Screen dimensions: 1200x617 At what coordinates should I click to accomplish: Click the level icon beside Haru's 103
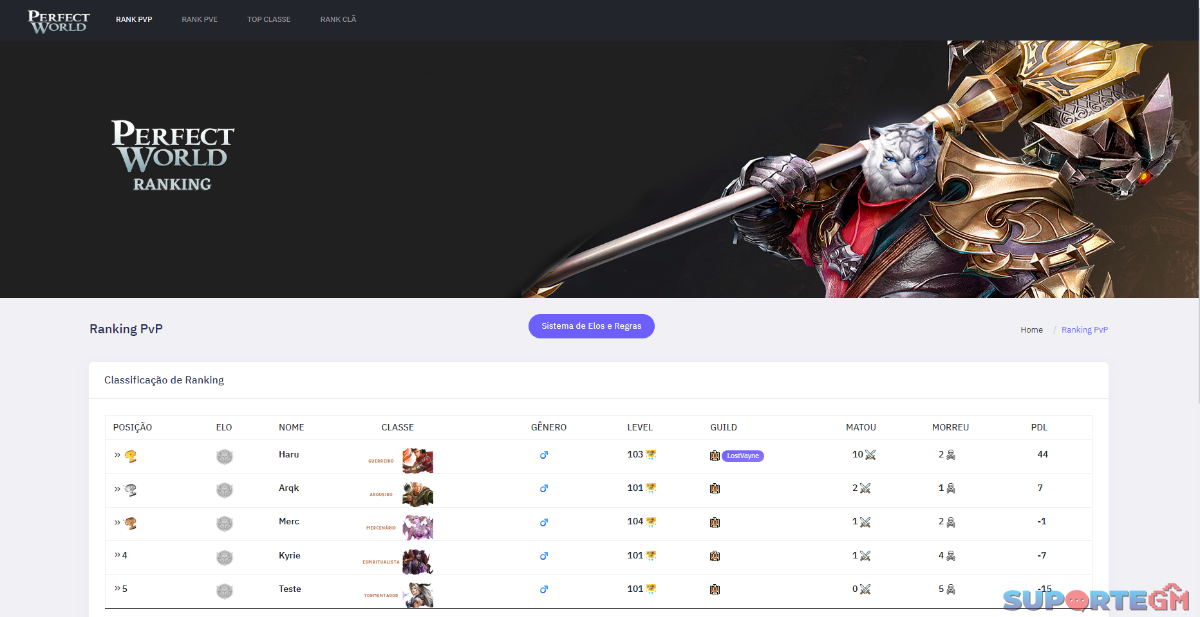point(651,455)
